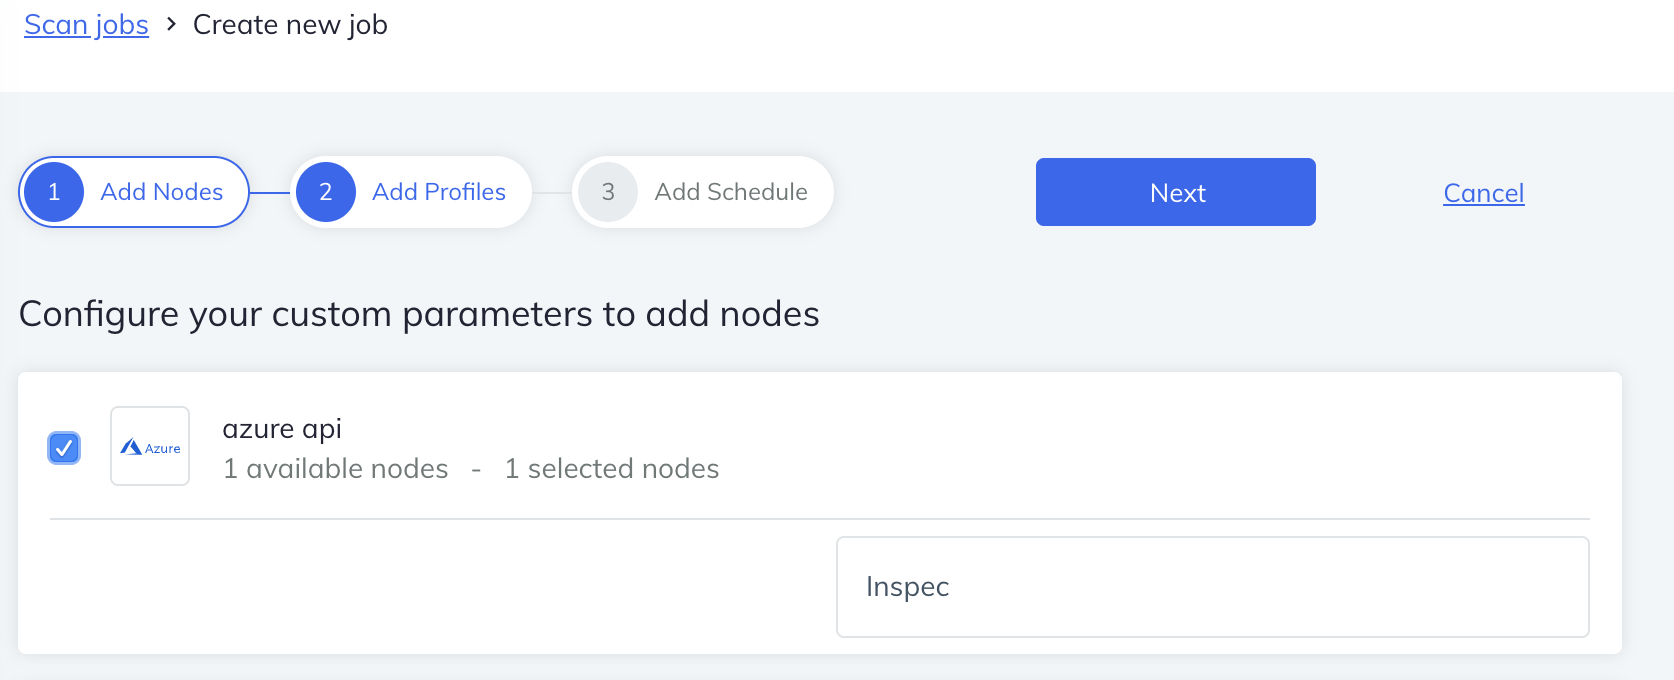Uncheck the azure api checkbox

coord(64,448)
